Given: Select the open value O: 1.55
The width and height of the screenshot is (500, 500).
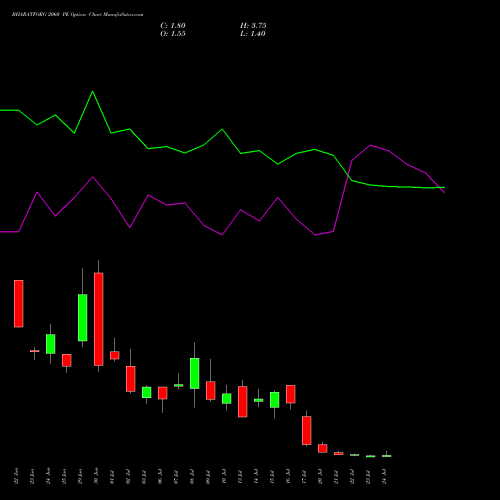Looking at the screenshot, I should point(173,34).
